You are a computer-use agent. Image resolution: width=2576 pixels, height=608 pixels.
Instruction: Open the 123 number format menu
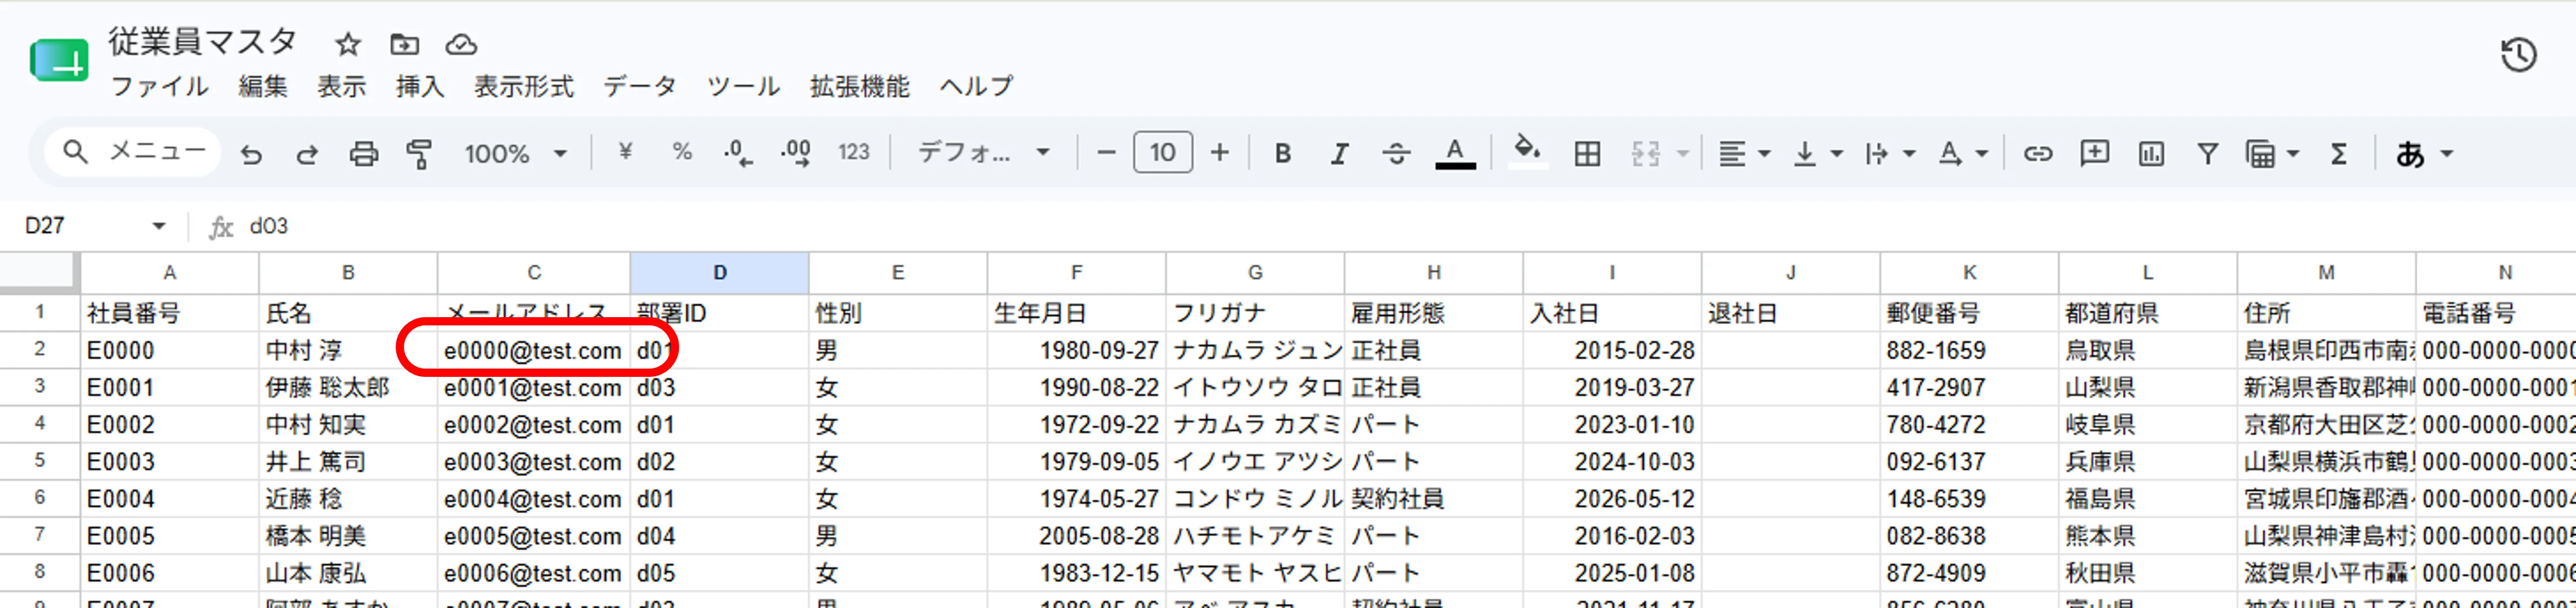click(853, 152)
